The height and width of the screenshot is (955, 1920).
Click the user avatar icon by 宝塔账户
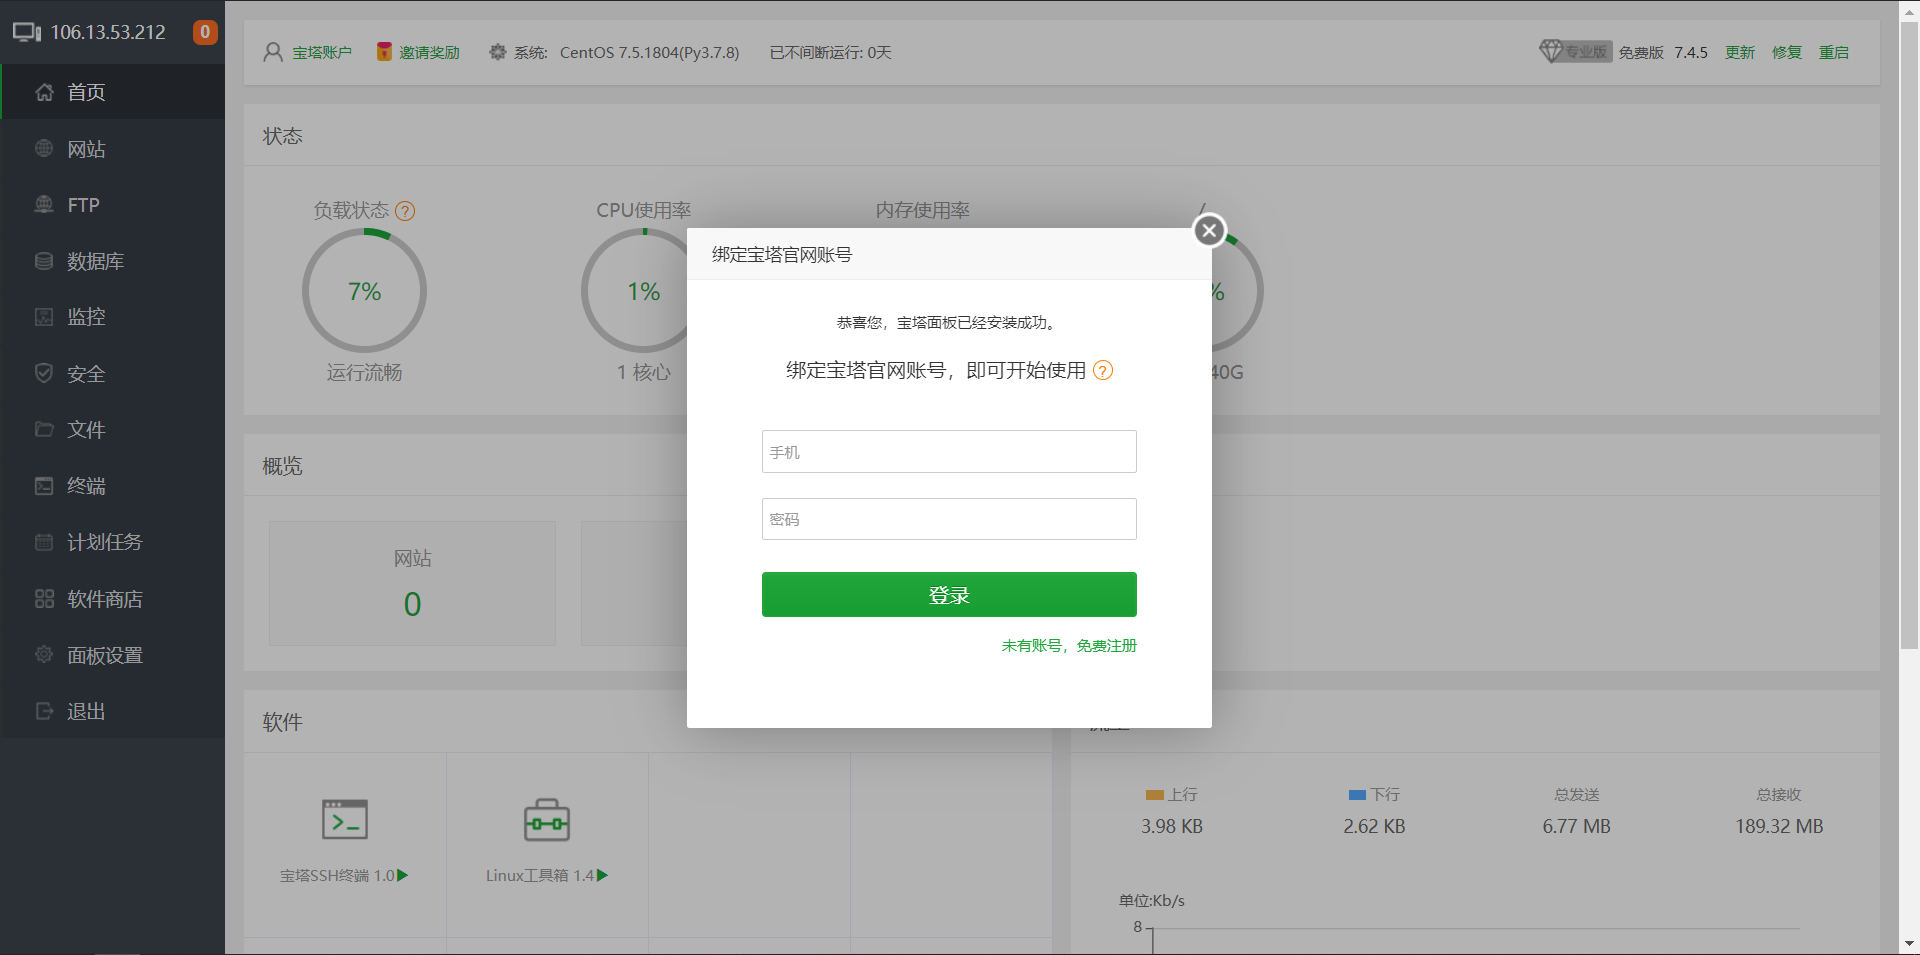coord(273,52)
